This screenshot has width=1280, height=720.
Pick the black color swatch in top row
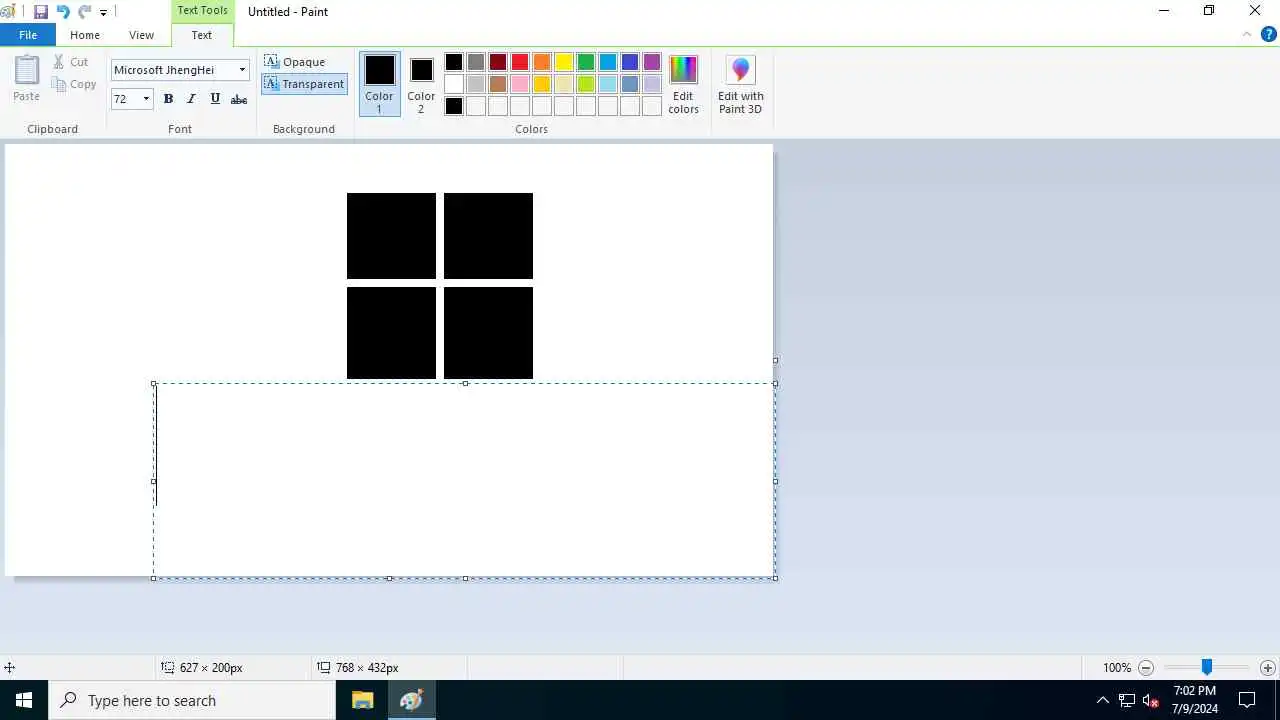point(454,62)
